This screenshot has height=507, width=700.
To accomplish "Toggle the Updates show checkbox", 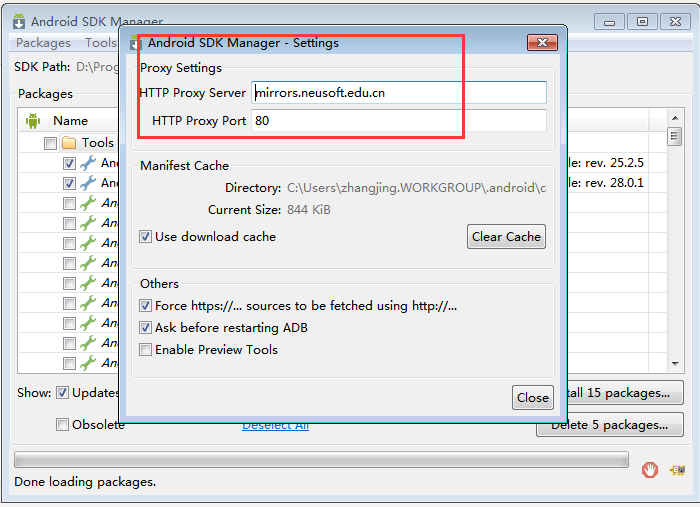I will click(62, 393).
